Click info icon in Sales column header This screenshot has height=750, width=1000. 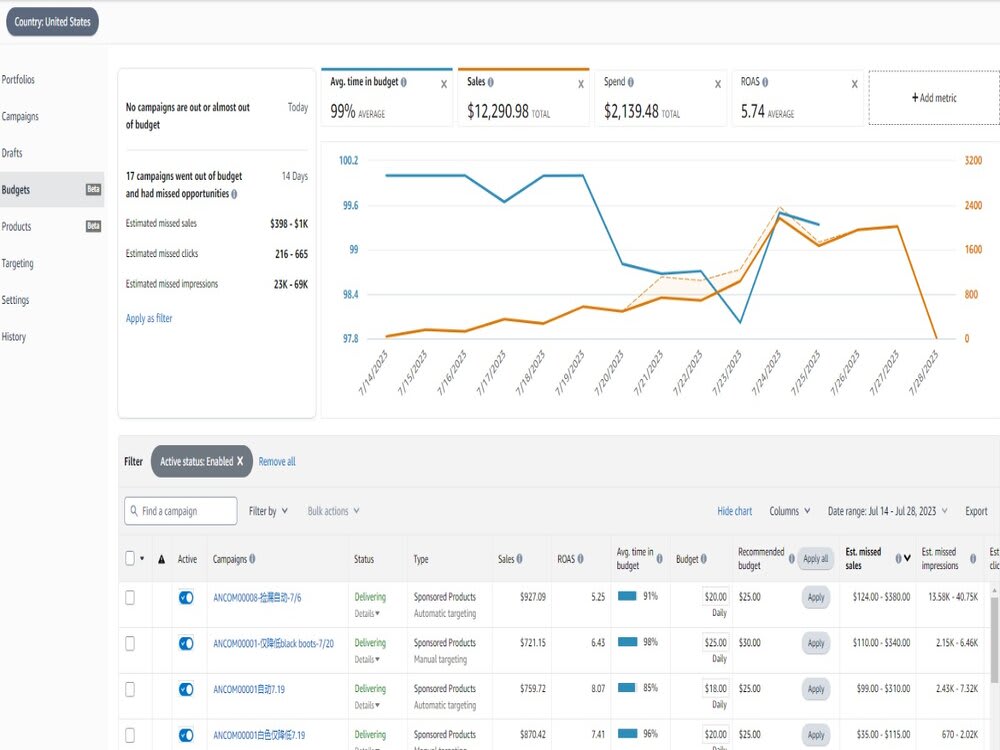[x=520, y=559]
